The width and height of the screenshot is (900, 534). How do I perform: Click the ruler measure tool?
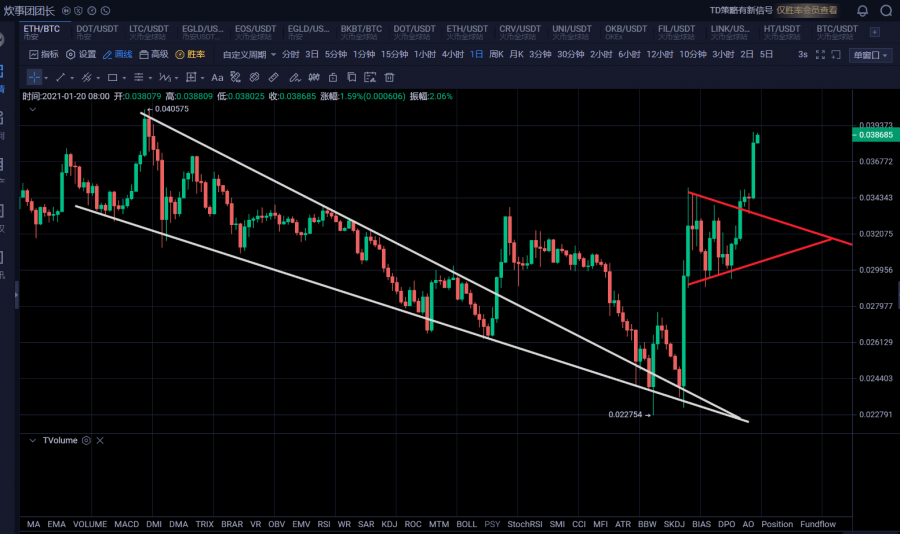[274, 77]
